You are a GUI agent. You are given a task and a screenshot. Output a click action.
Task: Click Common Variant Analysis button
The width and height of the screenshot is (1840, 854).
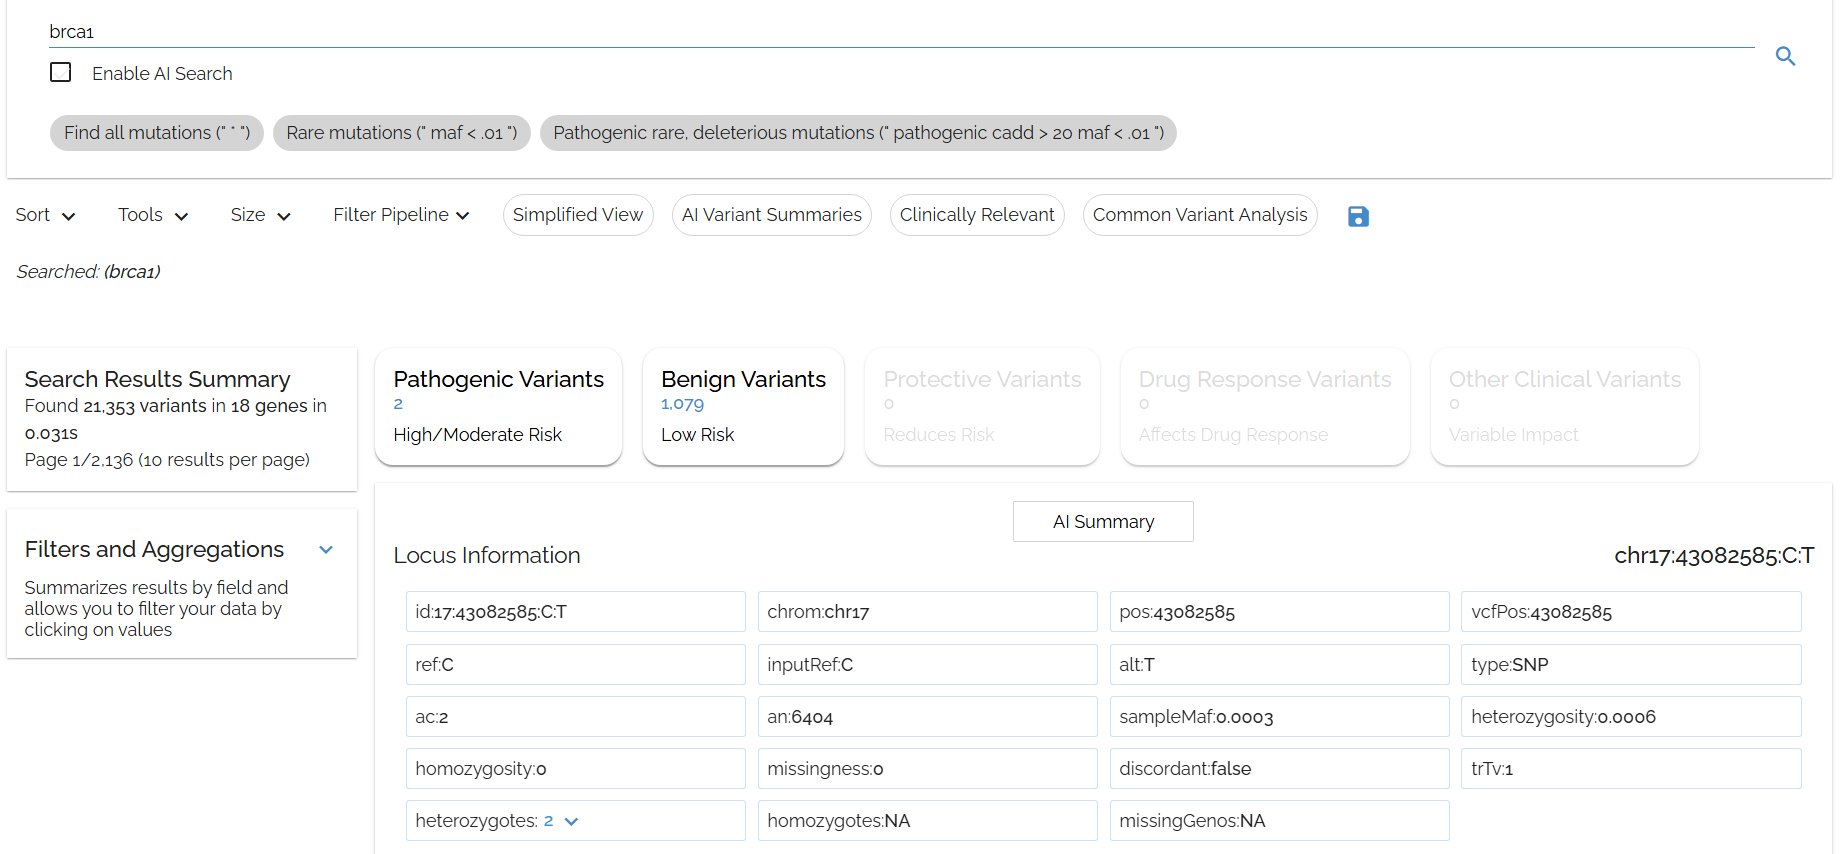click(x=1200, y=215)
